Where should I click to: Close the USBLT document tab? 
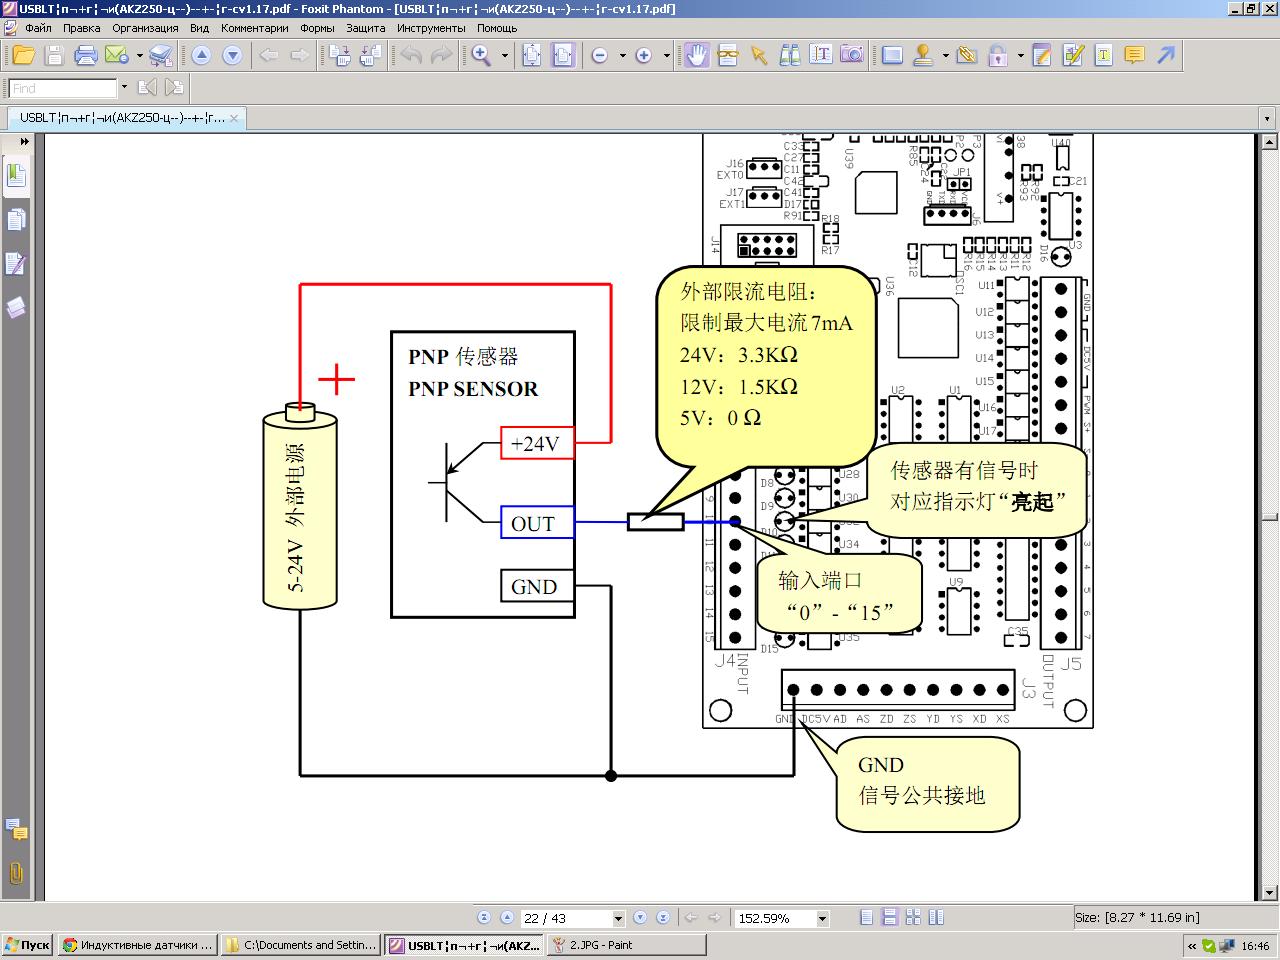pyautogui.click(x=234, y=118)
